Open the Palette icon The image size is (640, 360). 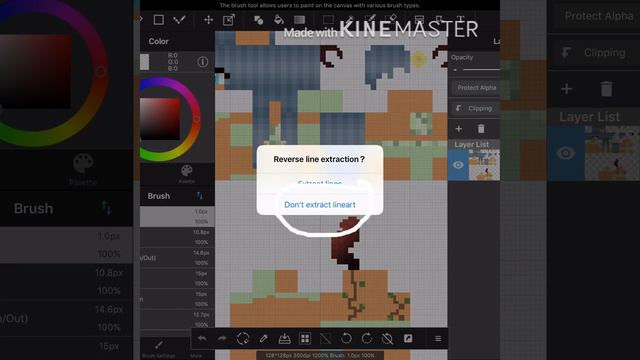187,174
